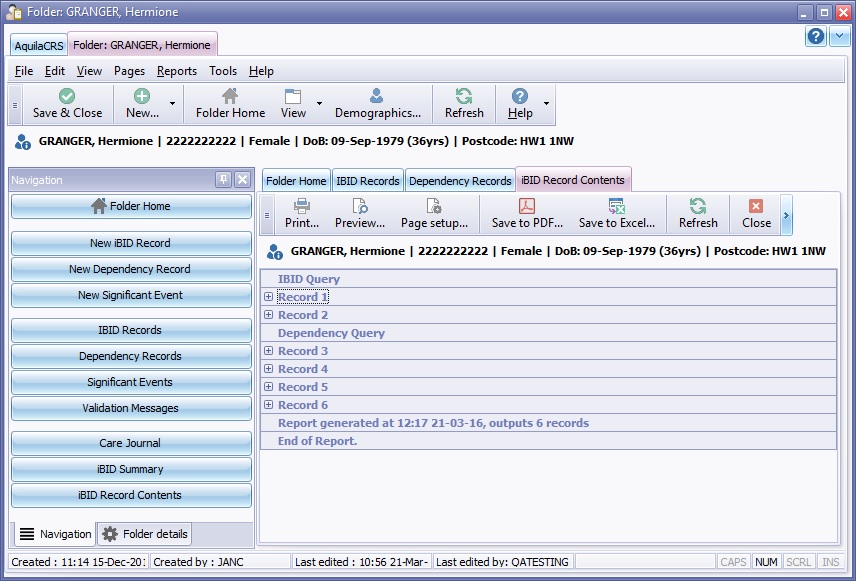This screenshot has width=856, height=581.
Task: Open Page setup from report toolbar
Action: (434, 206)
